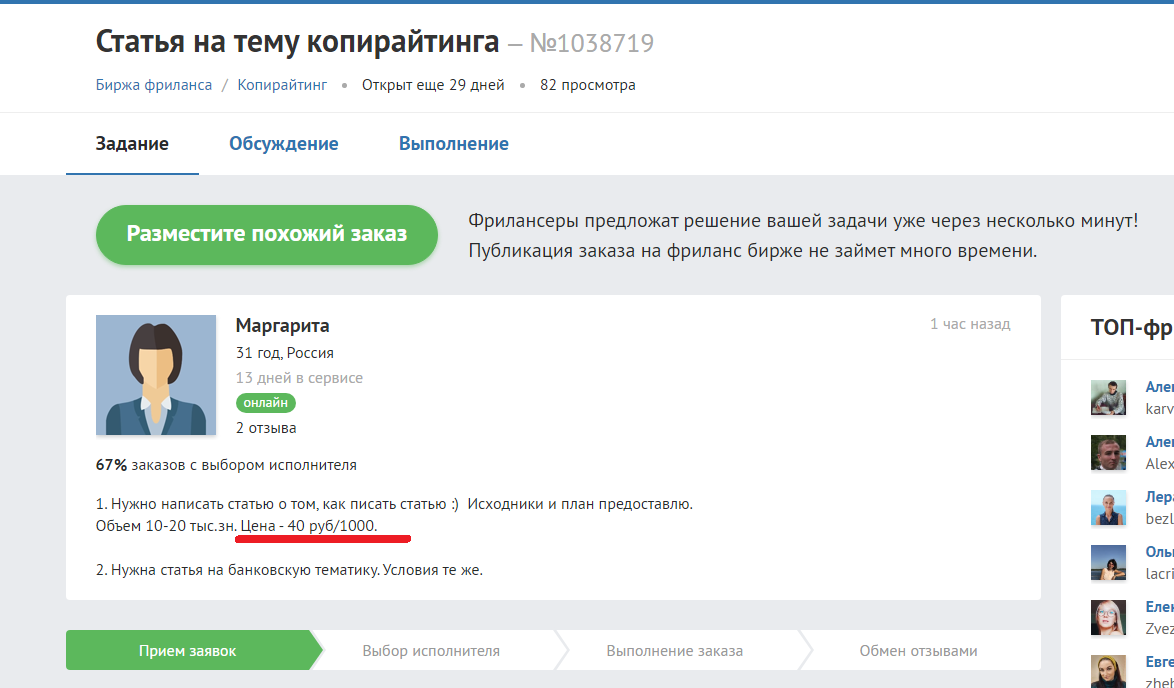Click the 31 год, Россия text
The height and width of the screenshot is (688, 1174).
[285, 353]
